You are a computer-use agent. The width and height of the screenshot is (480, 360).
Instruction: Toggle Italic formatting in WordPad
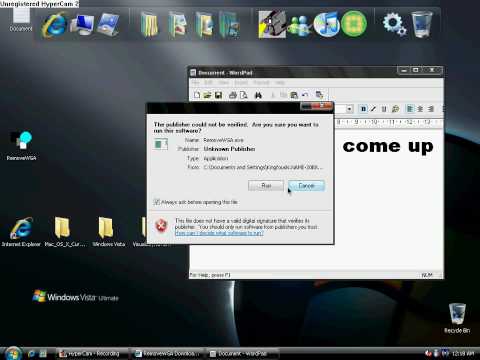point(374,109)
